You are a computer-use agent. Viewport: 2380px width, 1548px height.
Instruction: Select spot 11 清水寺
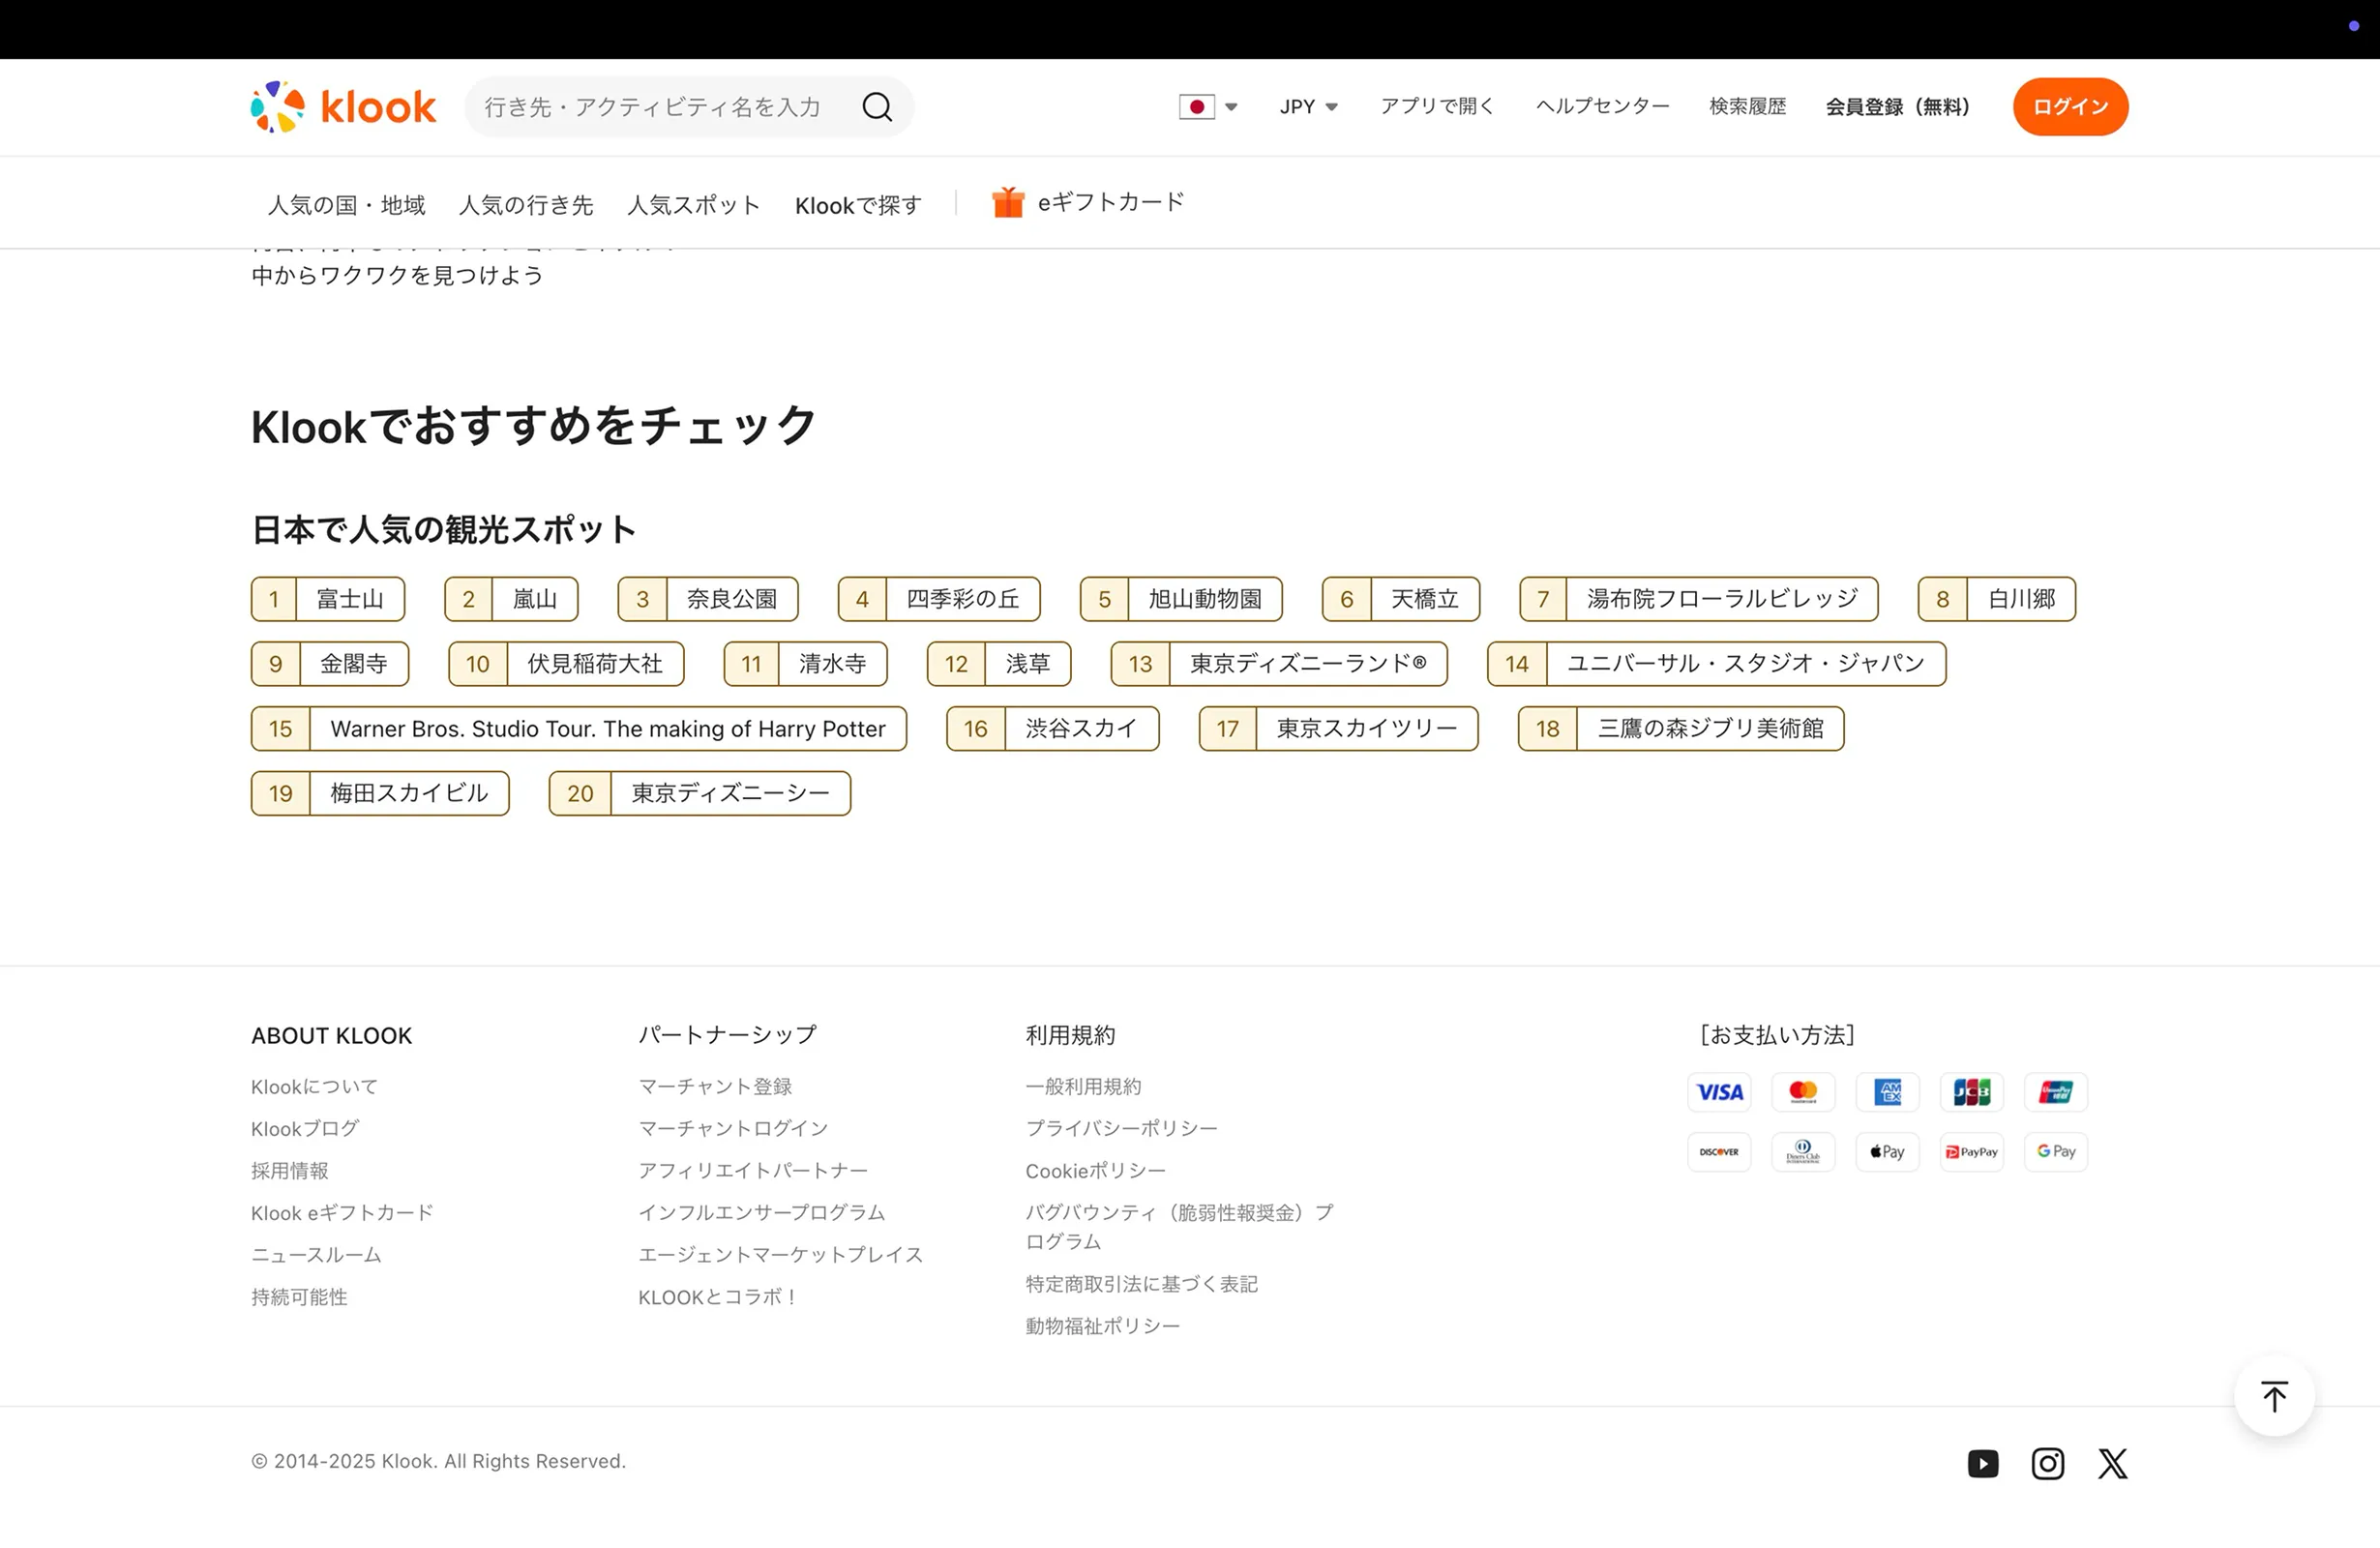click(x=805, y=664)
